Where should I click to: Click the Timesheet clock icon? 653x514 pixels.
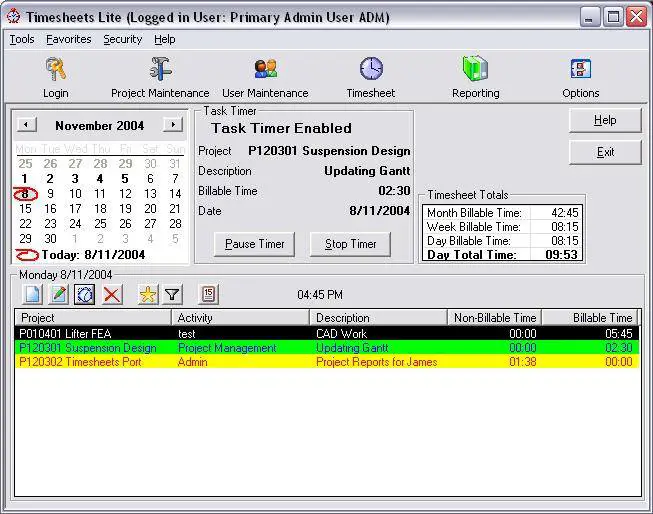coord(371,69)
